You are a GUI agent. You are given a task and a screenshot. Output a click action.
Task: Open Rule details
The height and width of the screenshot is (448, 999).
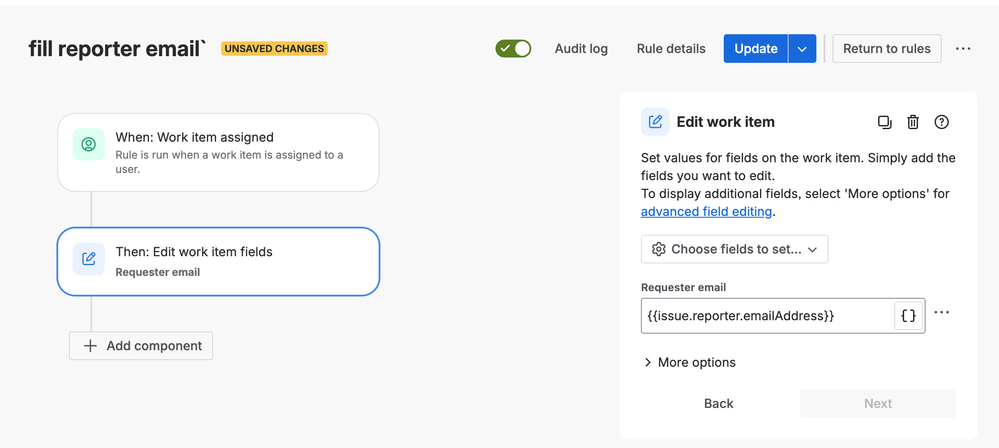click(671, 48)
